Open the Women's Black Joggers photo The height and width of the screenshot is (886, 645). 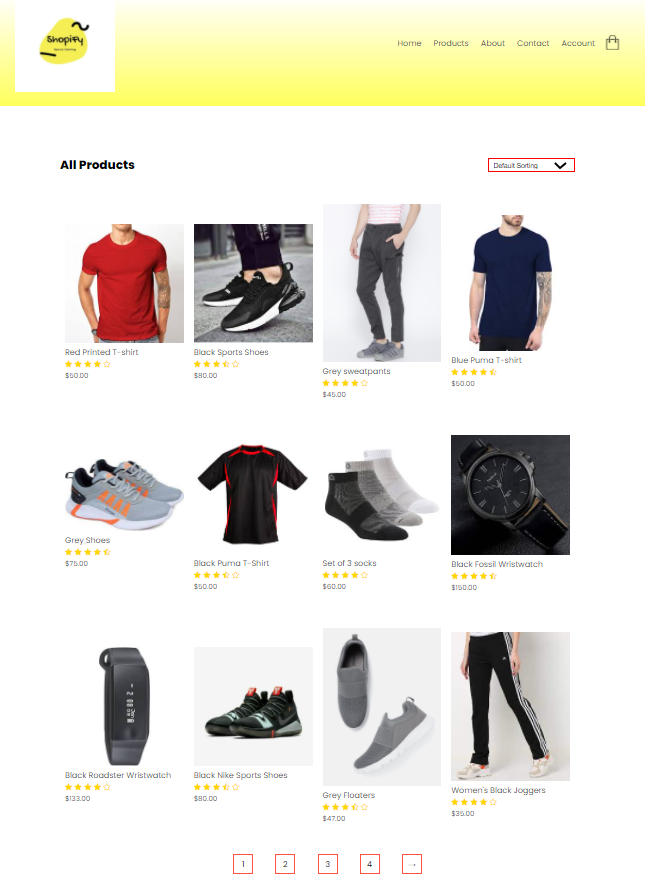click(x=510, y=706)
